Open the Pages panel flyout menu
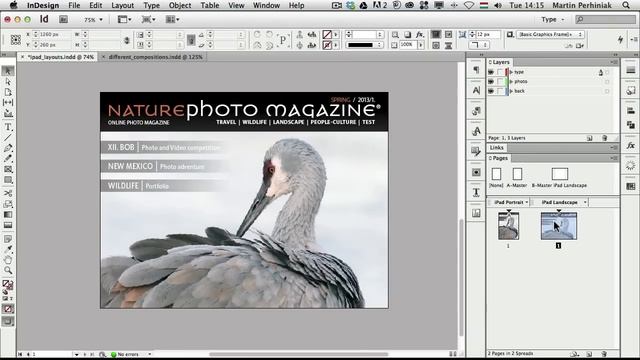This screenshot has height=360, width=640. pyautogui.click(x=614, y=158)
